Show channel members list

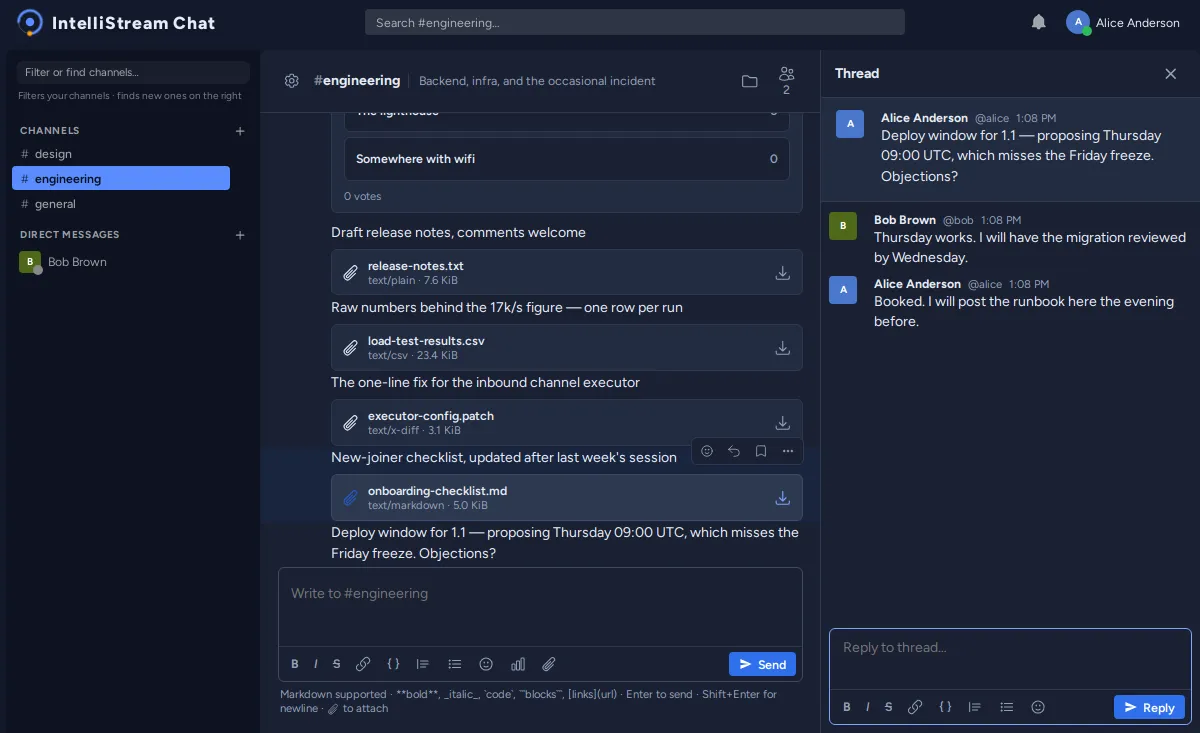786,81
